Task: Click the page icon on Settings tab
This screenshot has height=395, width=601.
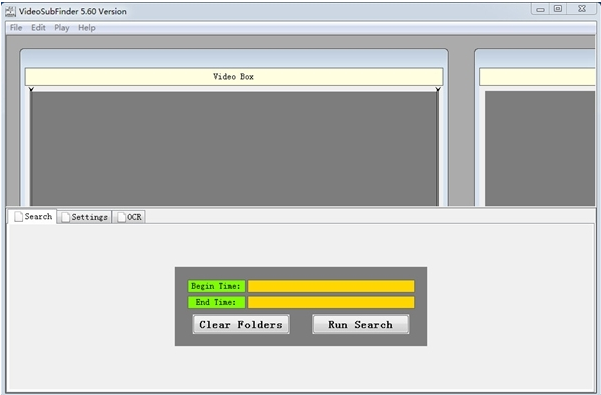Action: tap(66, 217)
